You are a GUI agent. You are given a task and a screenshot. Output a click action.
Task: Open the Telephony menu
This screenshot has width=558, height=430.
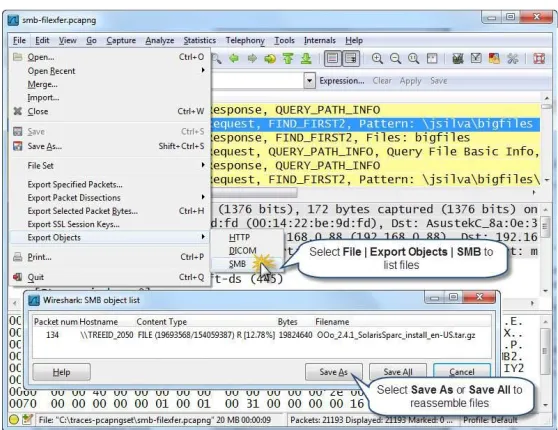pyautogui.click(x=245, y=41)
